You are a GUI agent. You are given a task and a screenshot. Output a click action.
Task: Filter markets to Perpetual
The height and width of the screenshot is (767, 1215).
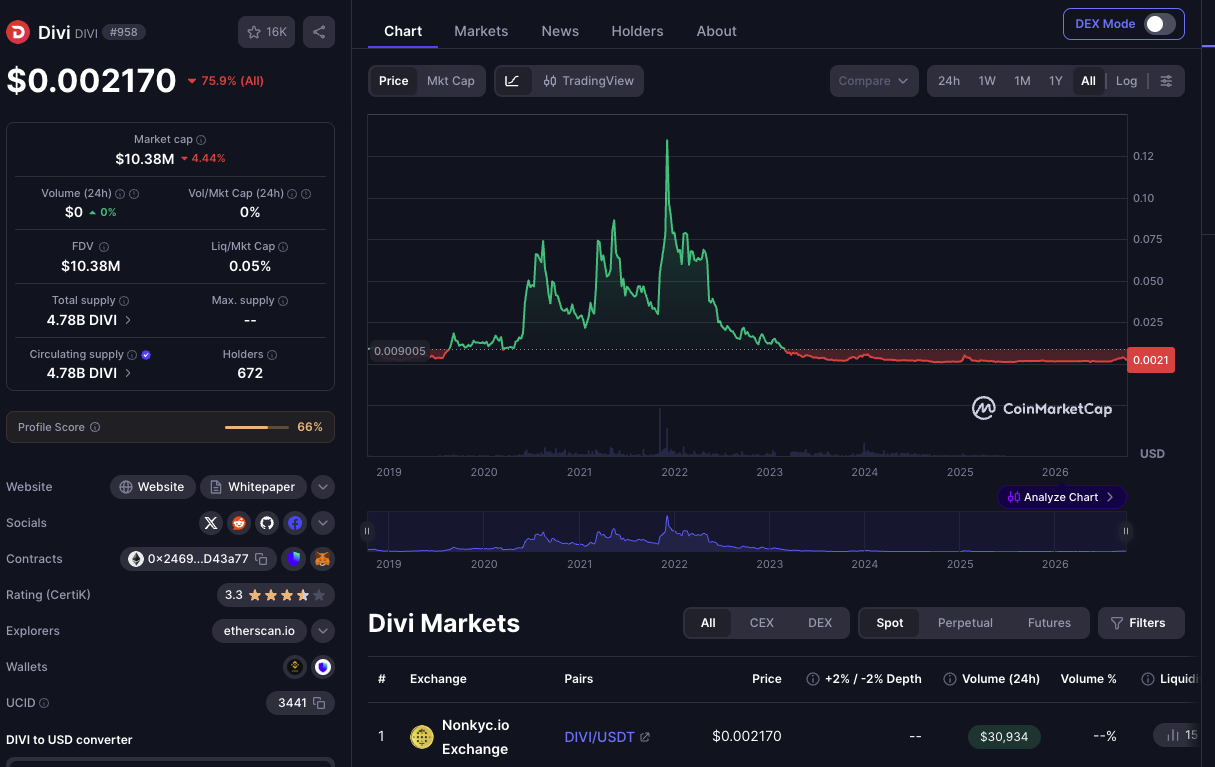pyautogui.click(x=965, y=623)
